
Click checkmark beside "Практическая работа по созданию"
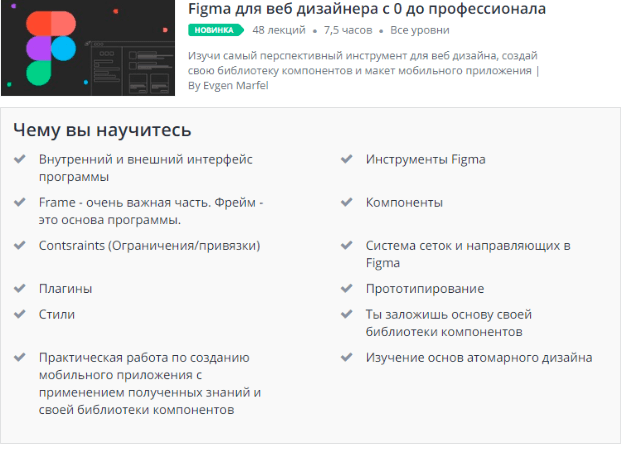click(20, 357)
